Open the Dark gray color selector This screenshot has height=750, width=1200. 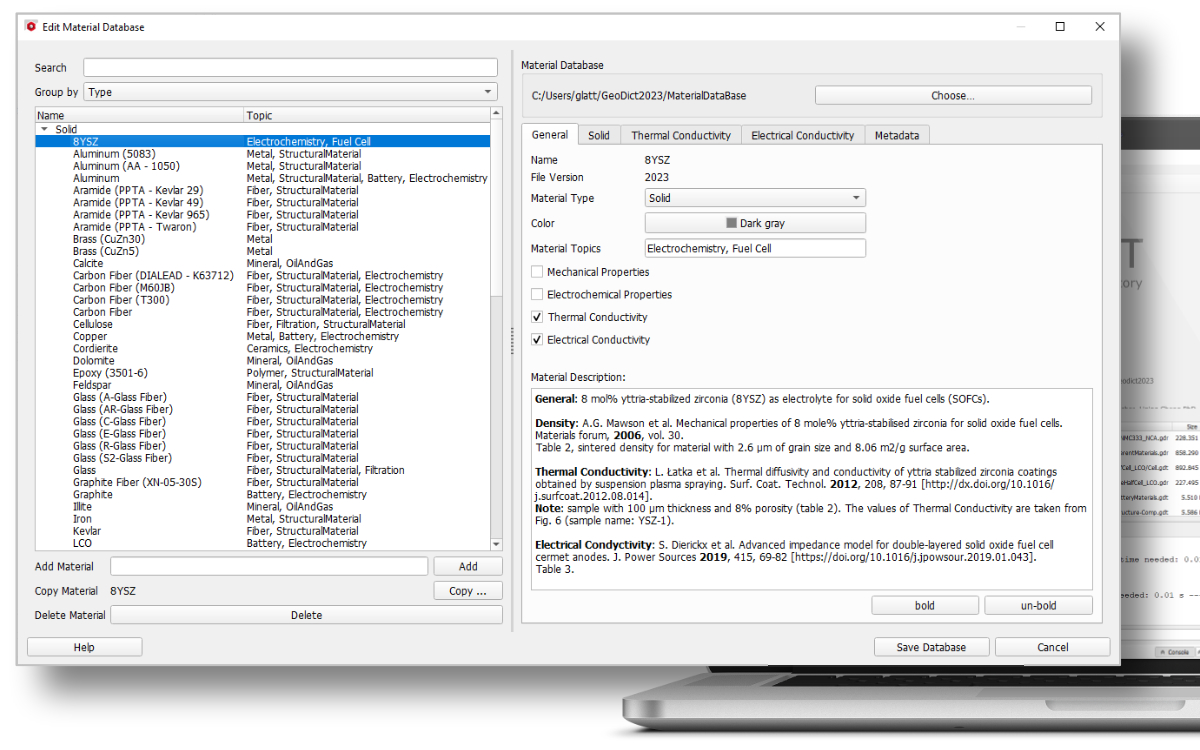(754, 222)
